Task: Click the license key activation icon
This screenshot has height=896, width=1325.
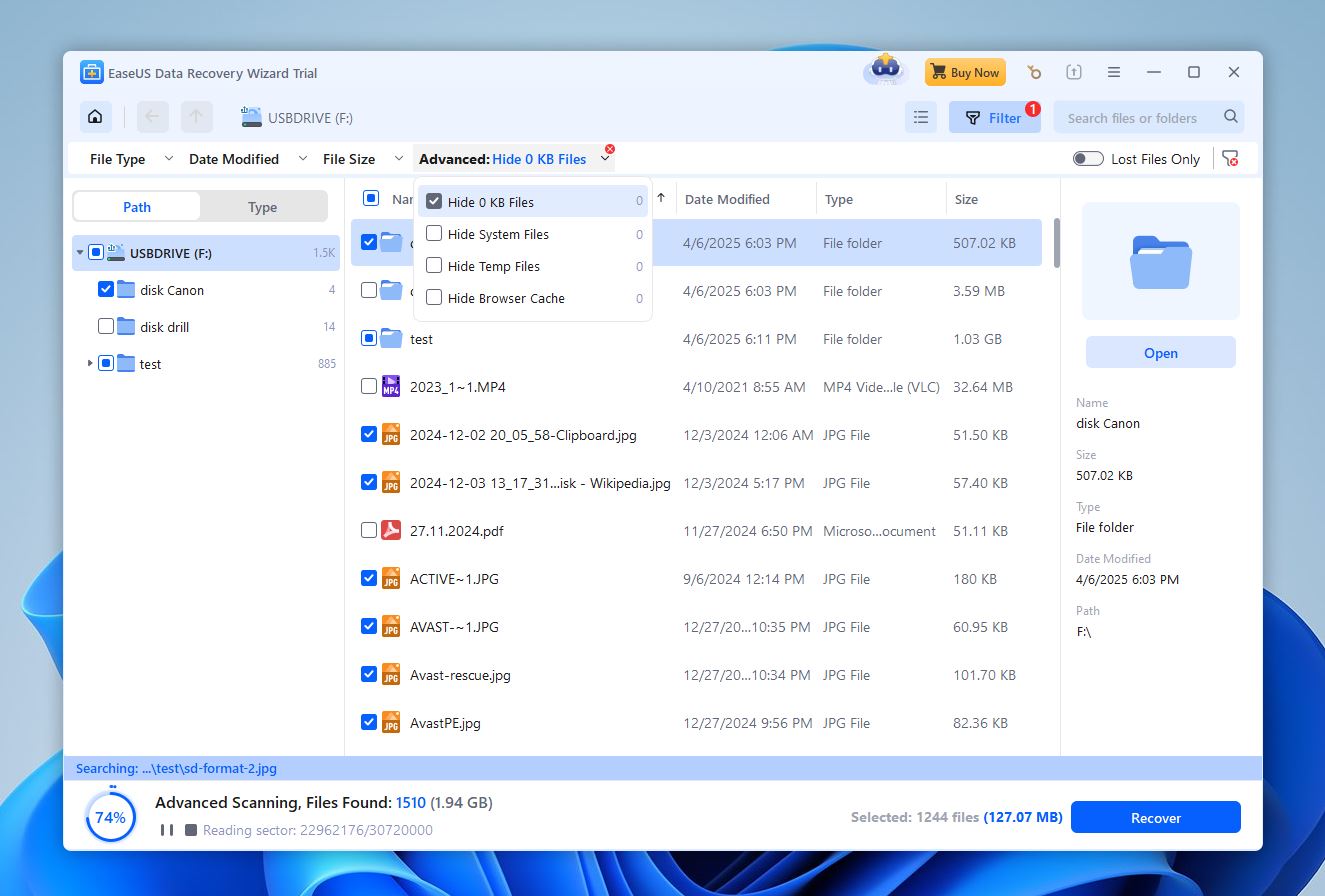Action: click(1034, 72)
